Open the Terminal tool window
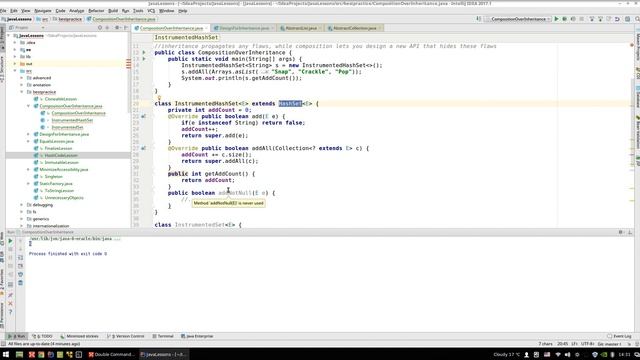This screenshot has width=640, height=360. (x=163, y=336)
